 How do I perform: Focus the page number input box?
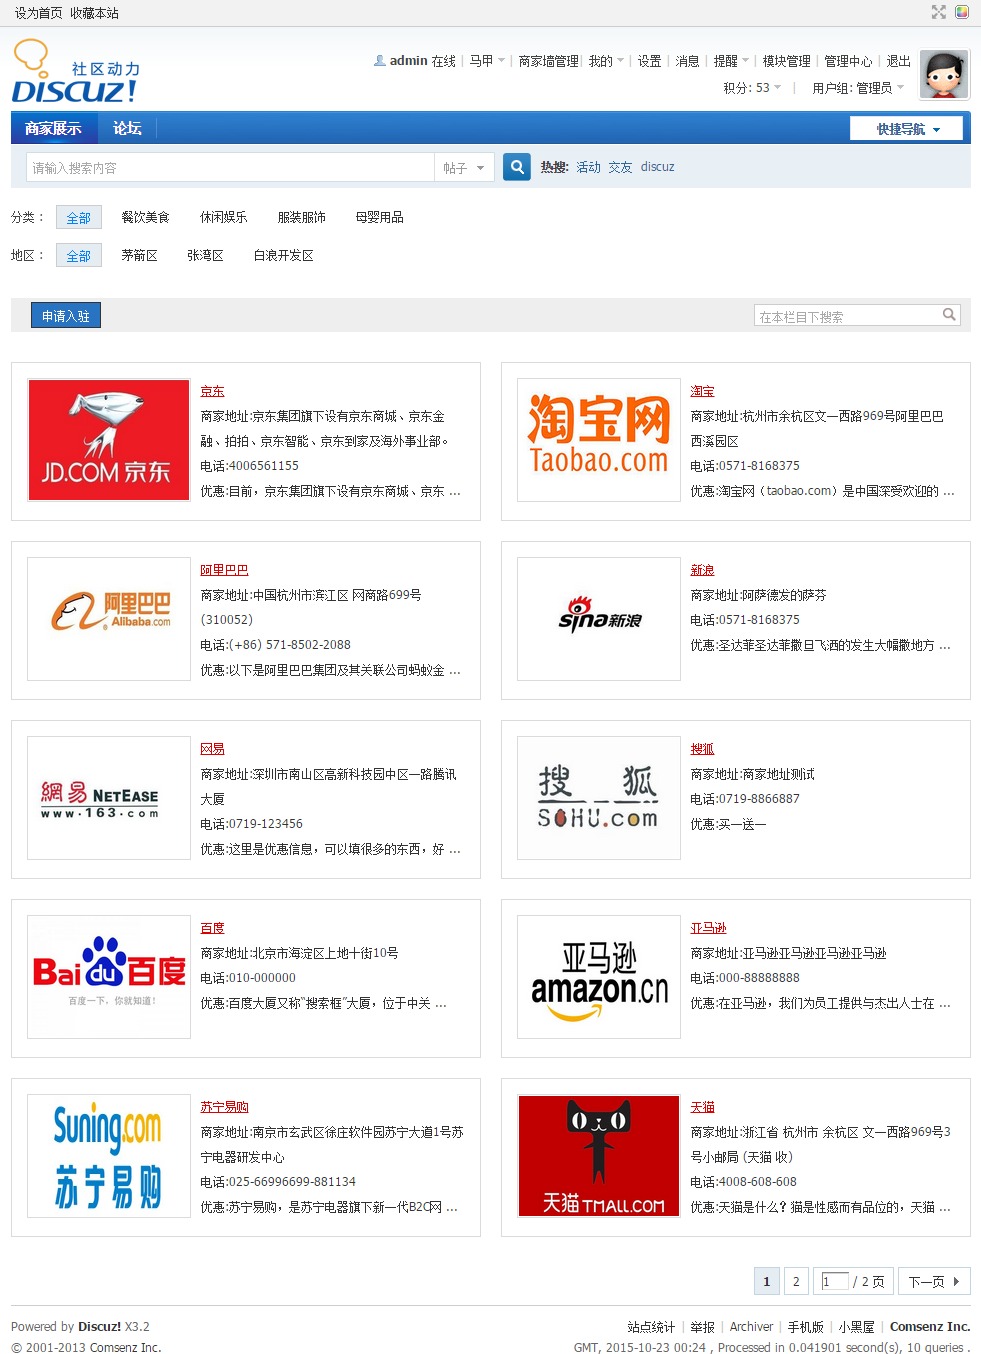(x=835, y=1281)
